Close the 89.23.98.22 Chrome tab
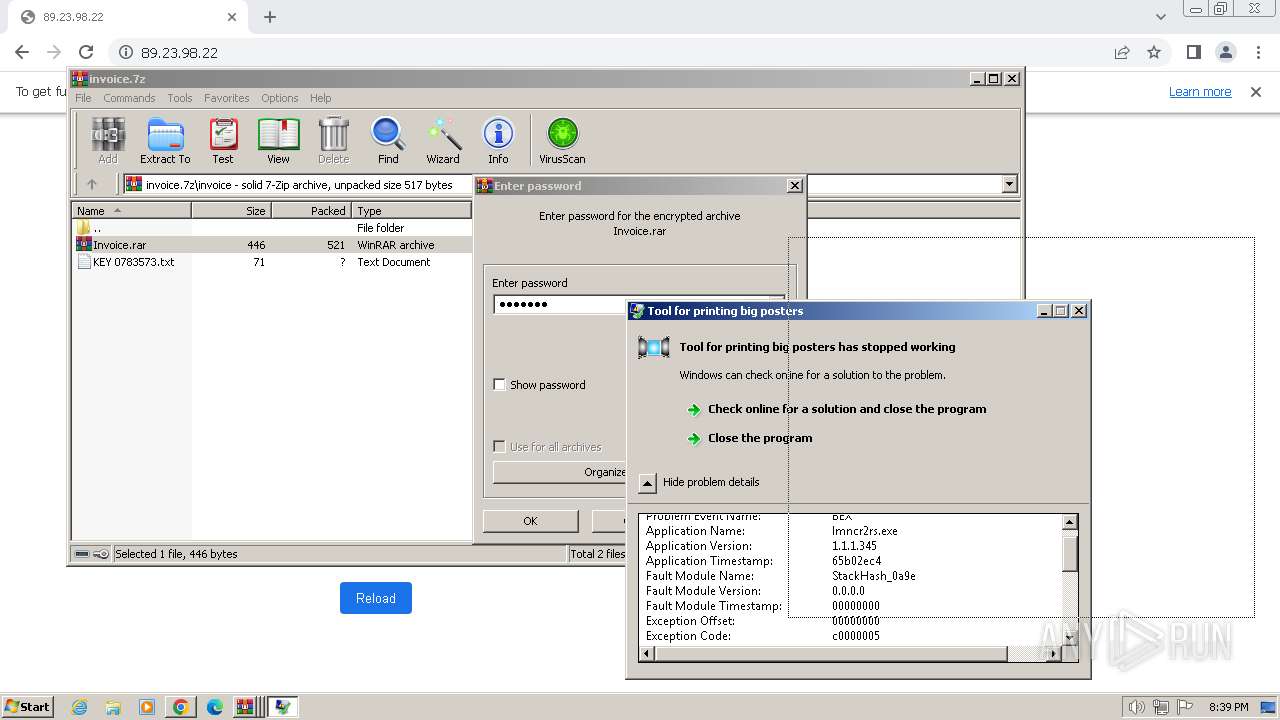This screenshot has width=1280, height=720. [232, 17]
